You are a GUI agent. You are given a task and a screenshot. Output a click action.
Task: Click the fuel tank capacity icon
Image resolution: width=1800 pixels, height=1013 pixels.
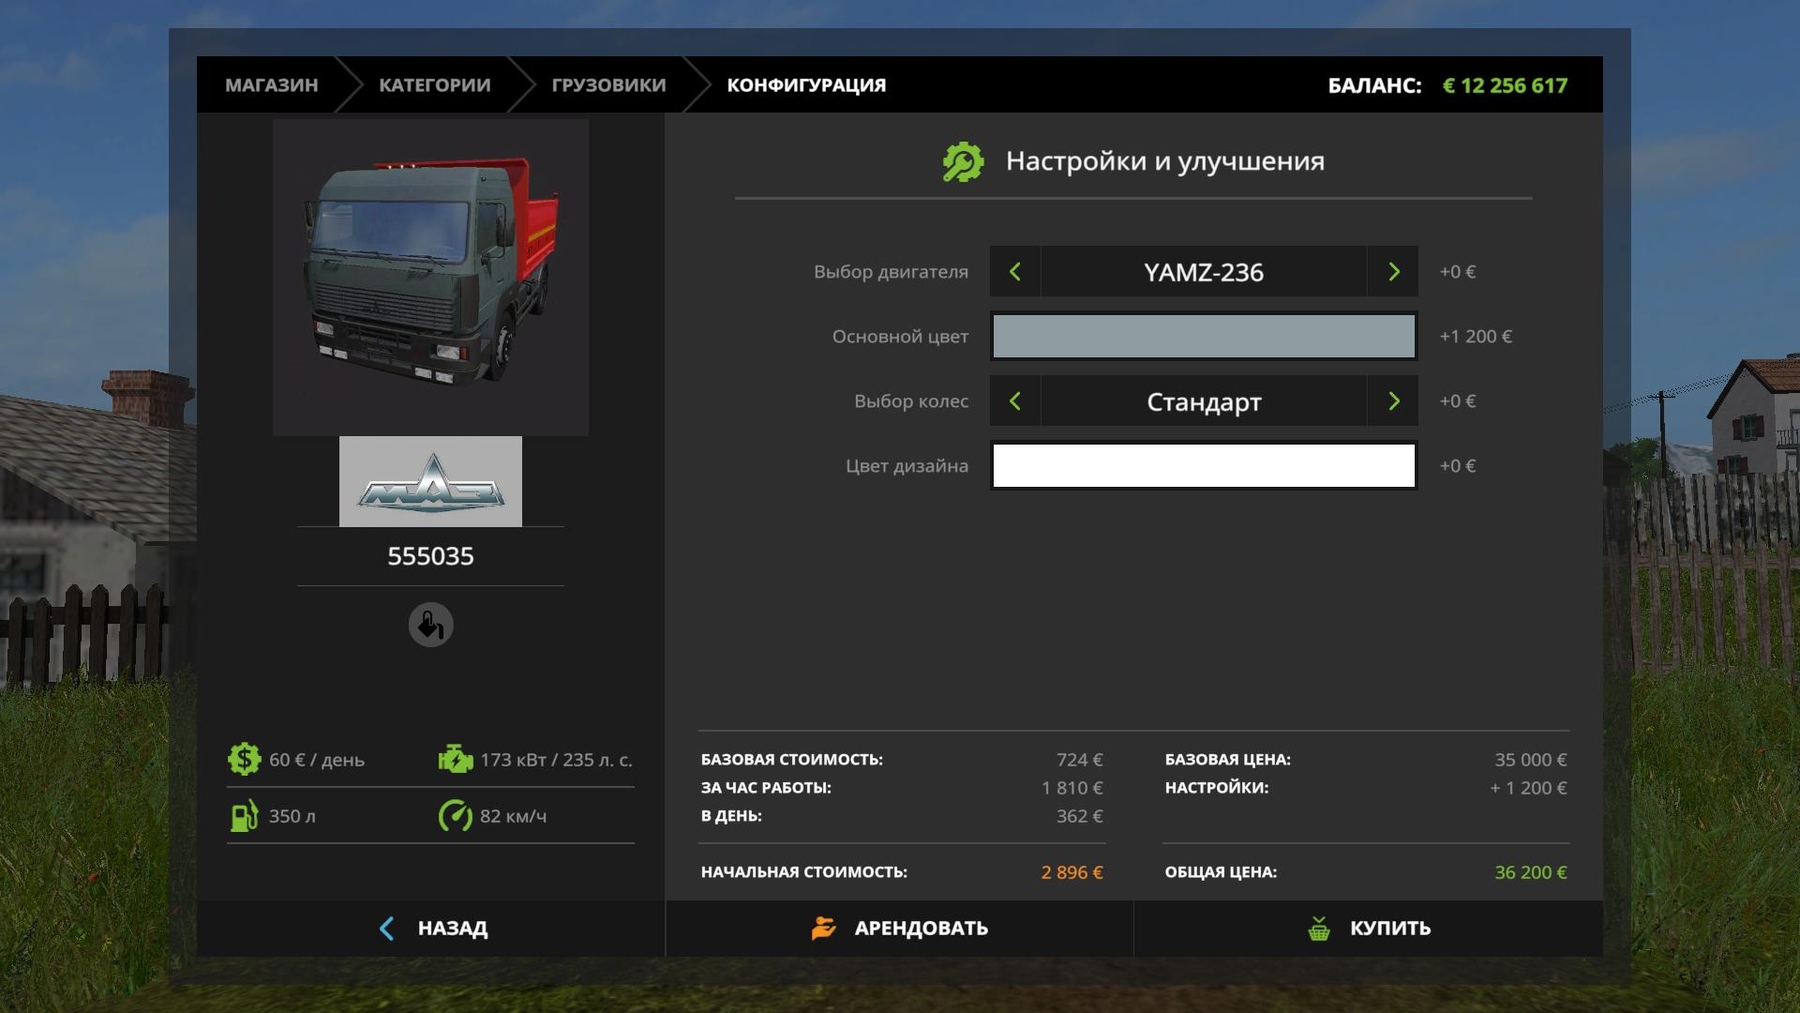point(244,816)
